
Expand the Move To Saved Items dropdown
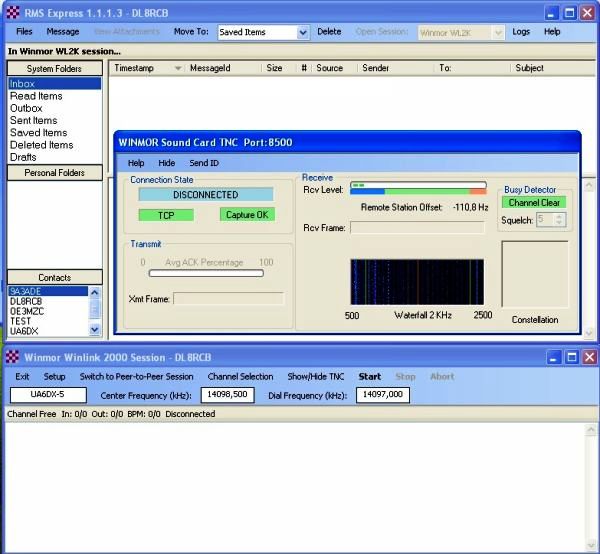pyautogui.click(x=303, y=33)
